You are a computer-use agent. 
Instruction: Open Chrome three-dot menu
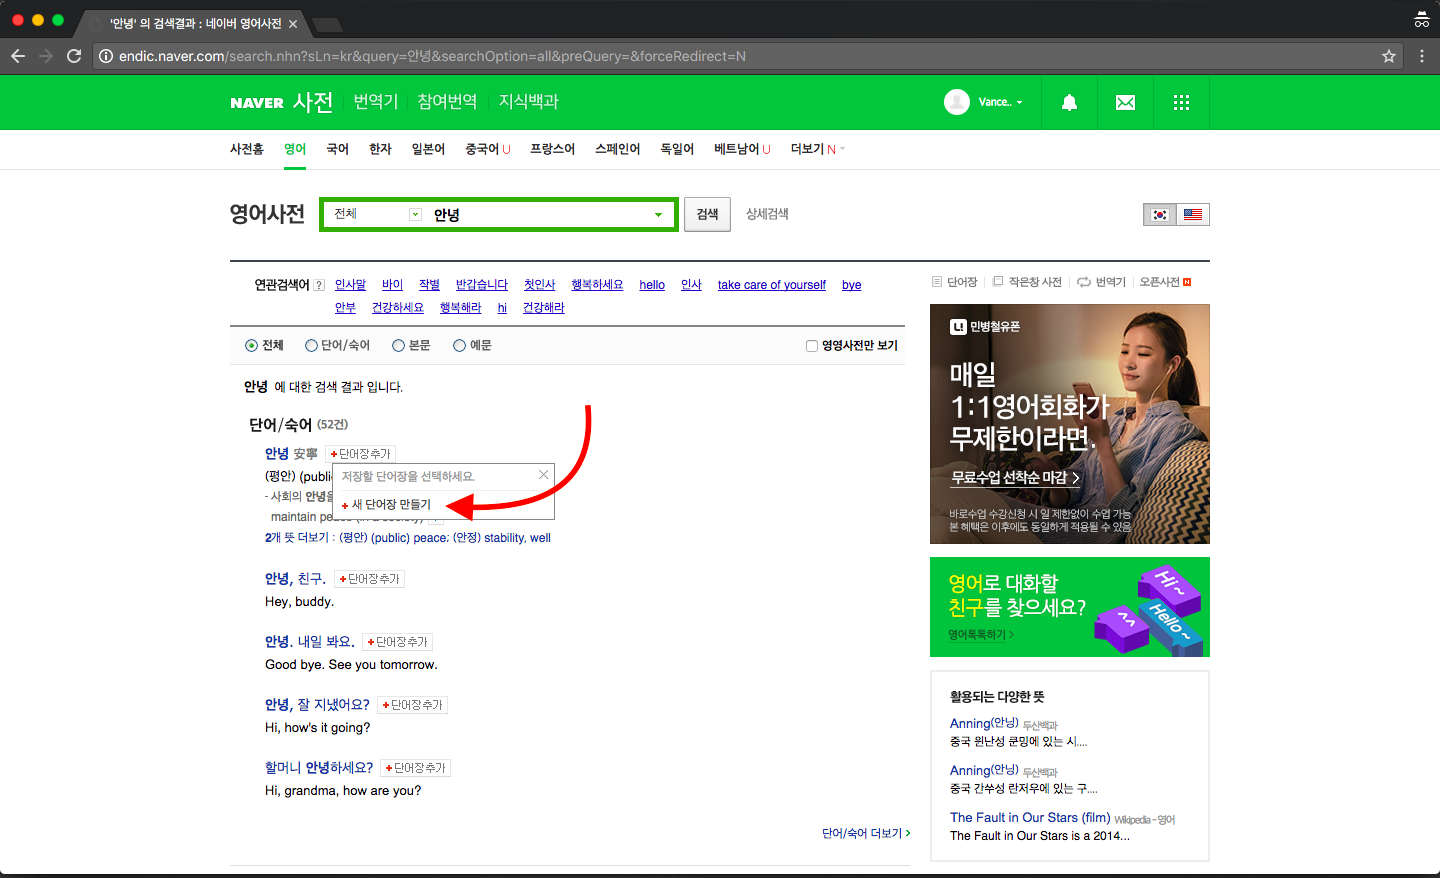pyautogui.click(x=1422, y=56)
